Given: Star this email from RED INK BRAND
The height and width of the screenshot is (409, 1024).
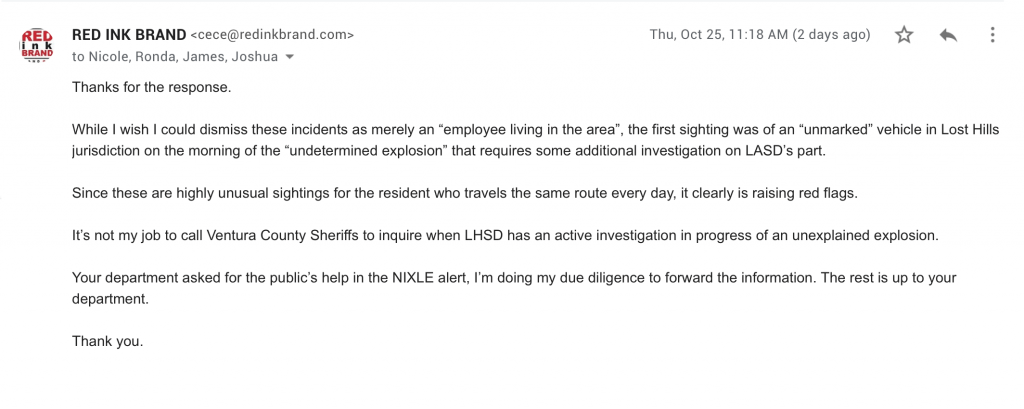Looking at the screenshot, I should 904,35.
